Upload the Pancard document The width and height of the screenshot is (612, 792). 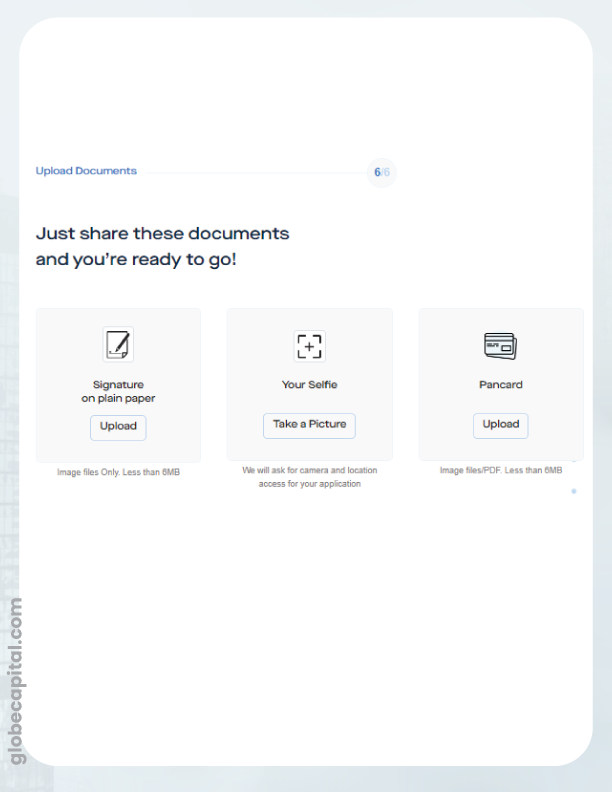point(500,425)
